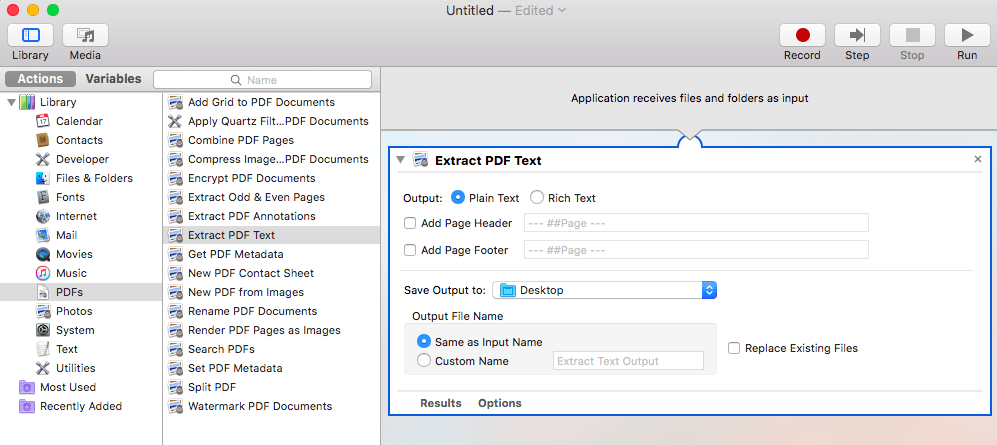This screenshot has height=445, width=997.
Task: Select the Text category icon
Action: 43,349
